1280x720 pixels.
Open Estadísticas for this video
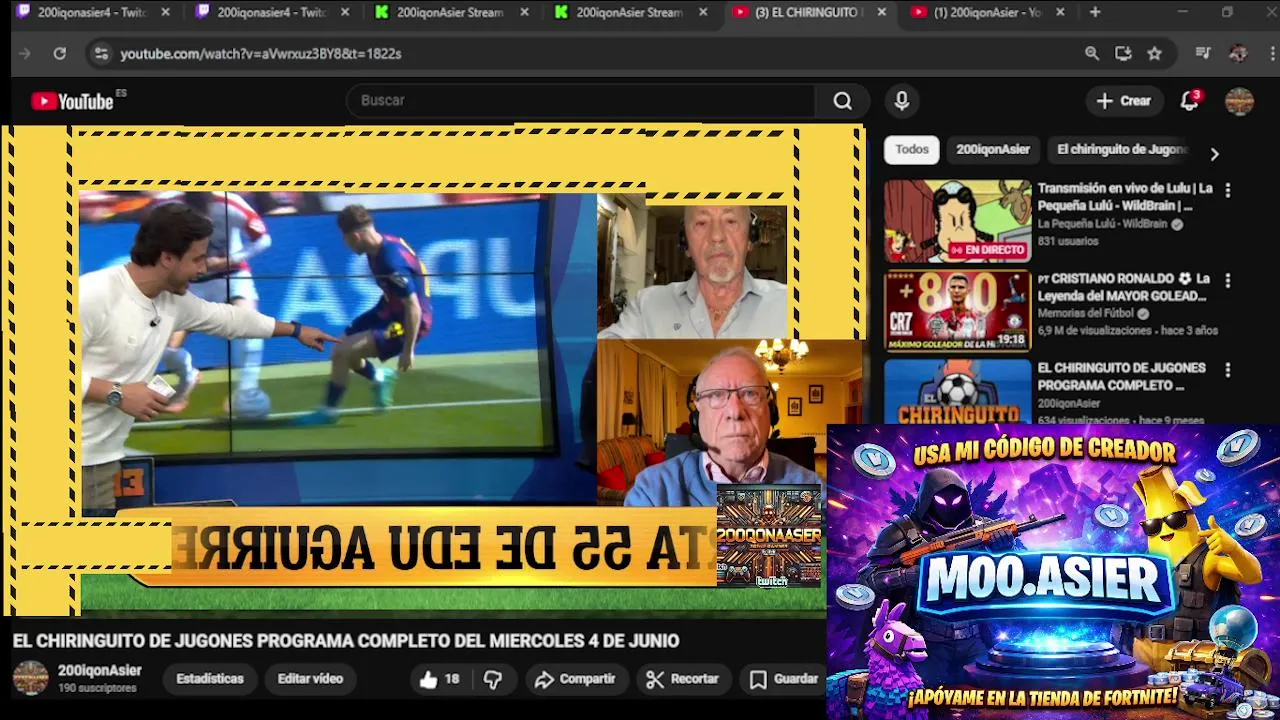pos(210,679)
